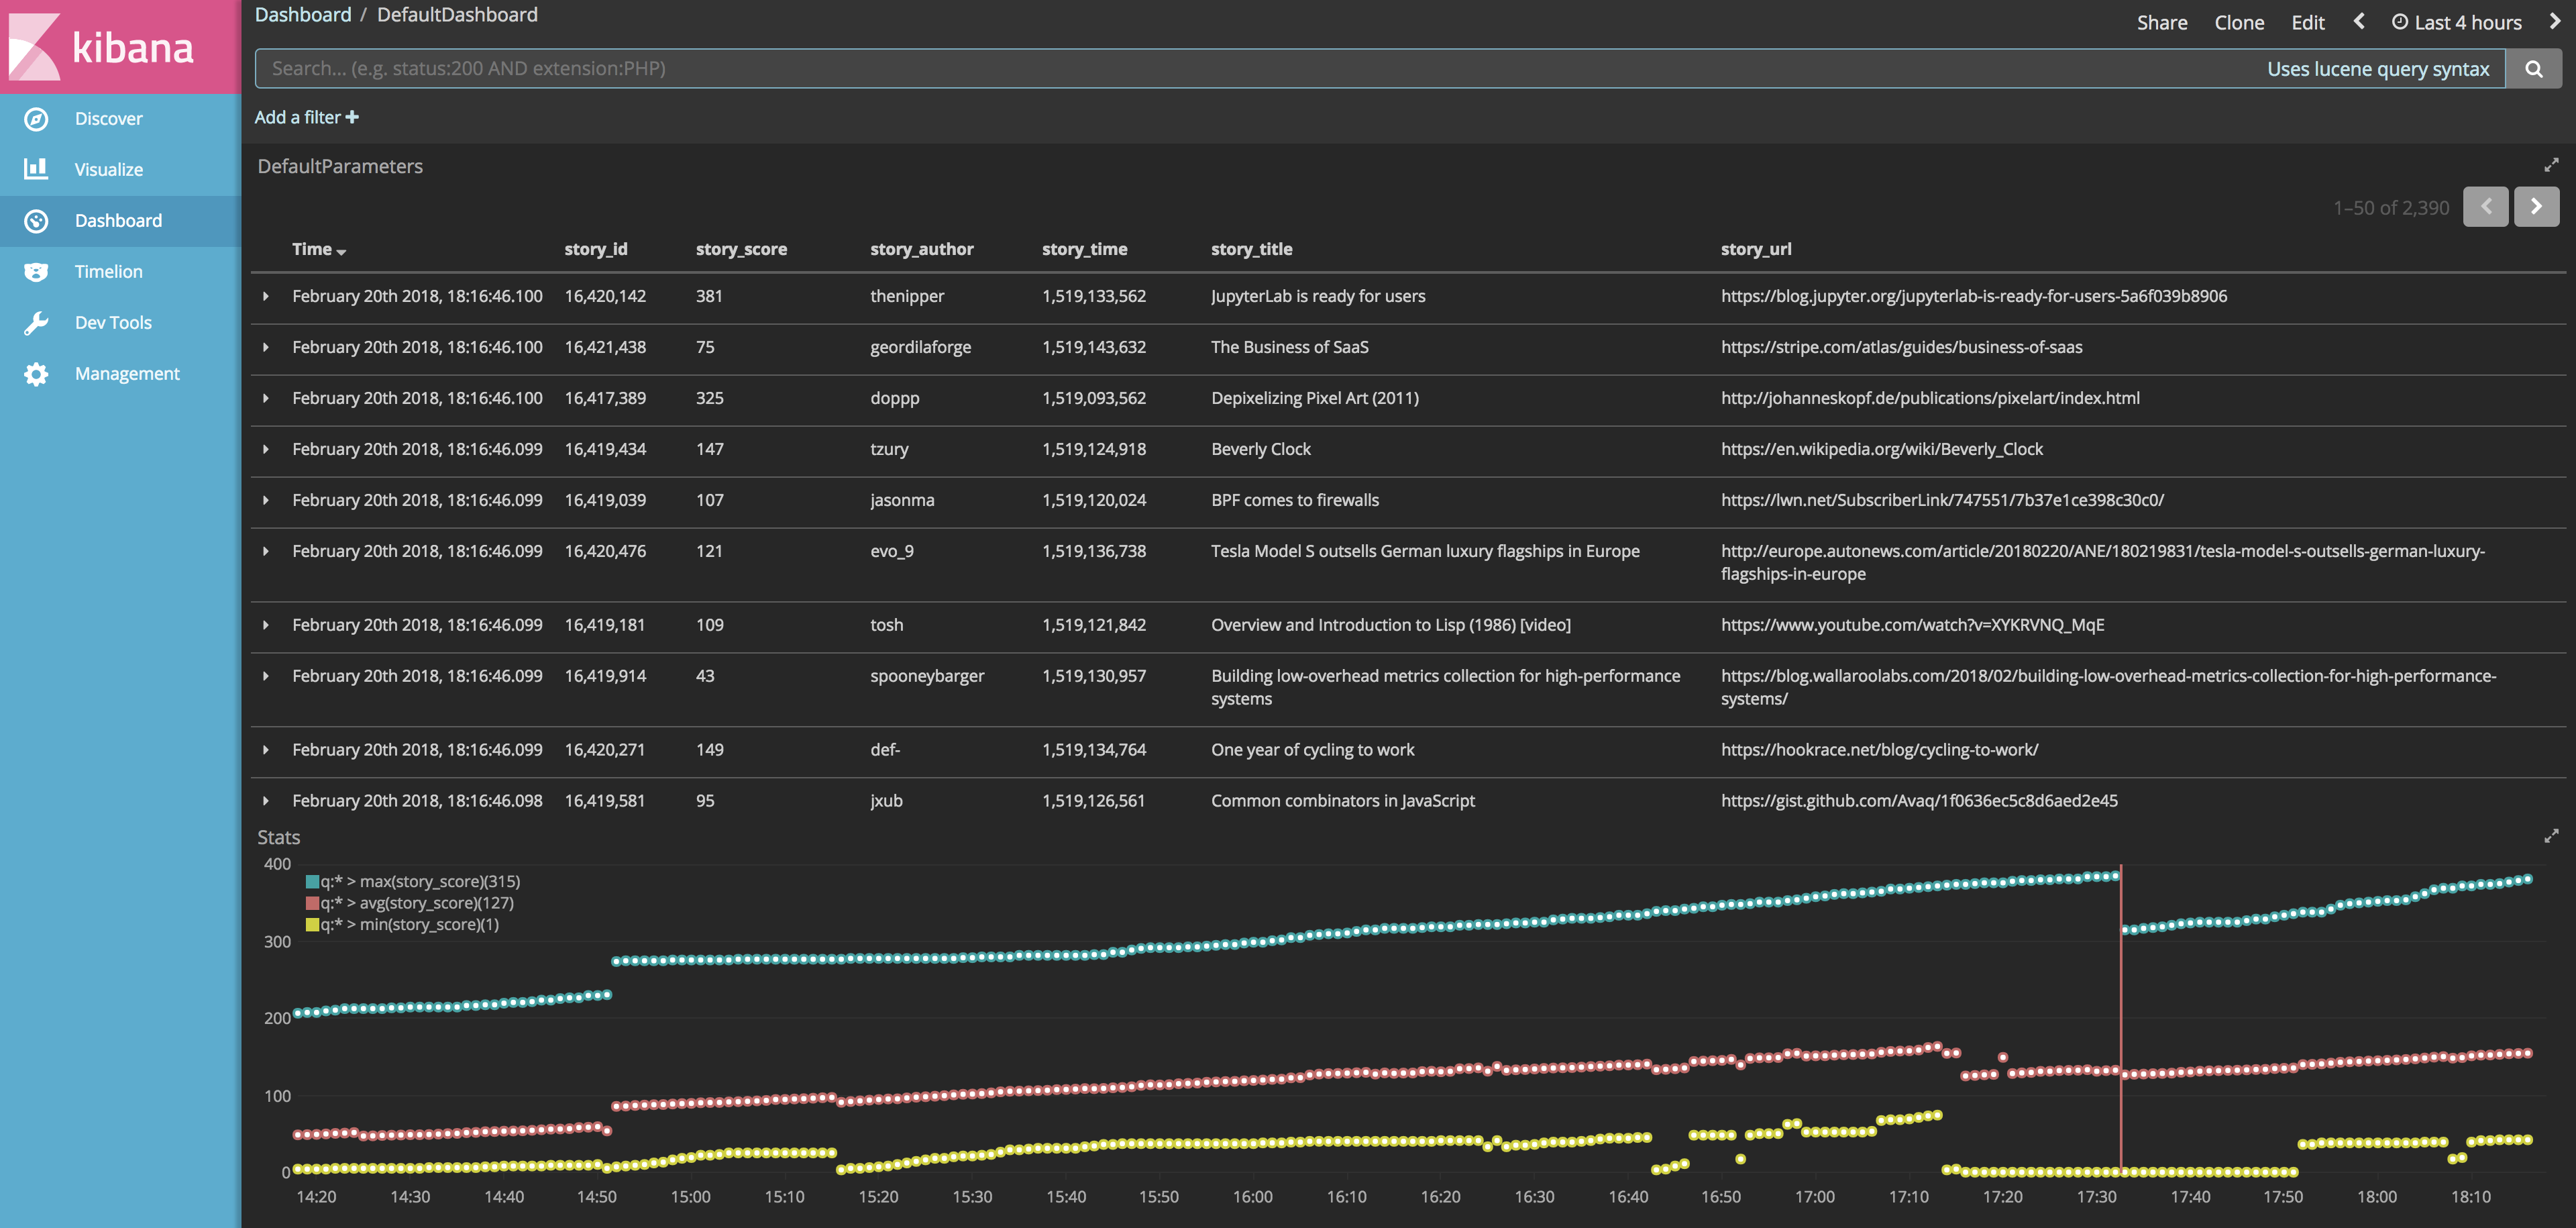Toggle max(story_score) legend swatch

312,882
